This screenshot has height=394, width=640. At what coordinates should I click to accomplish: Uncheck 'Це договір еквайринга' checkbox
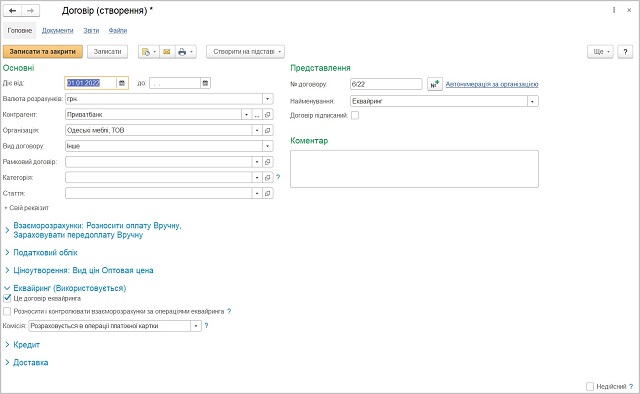[x=7, y=298]
